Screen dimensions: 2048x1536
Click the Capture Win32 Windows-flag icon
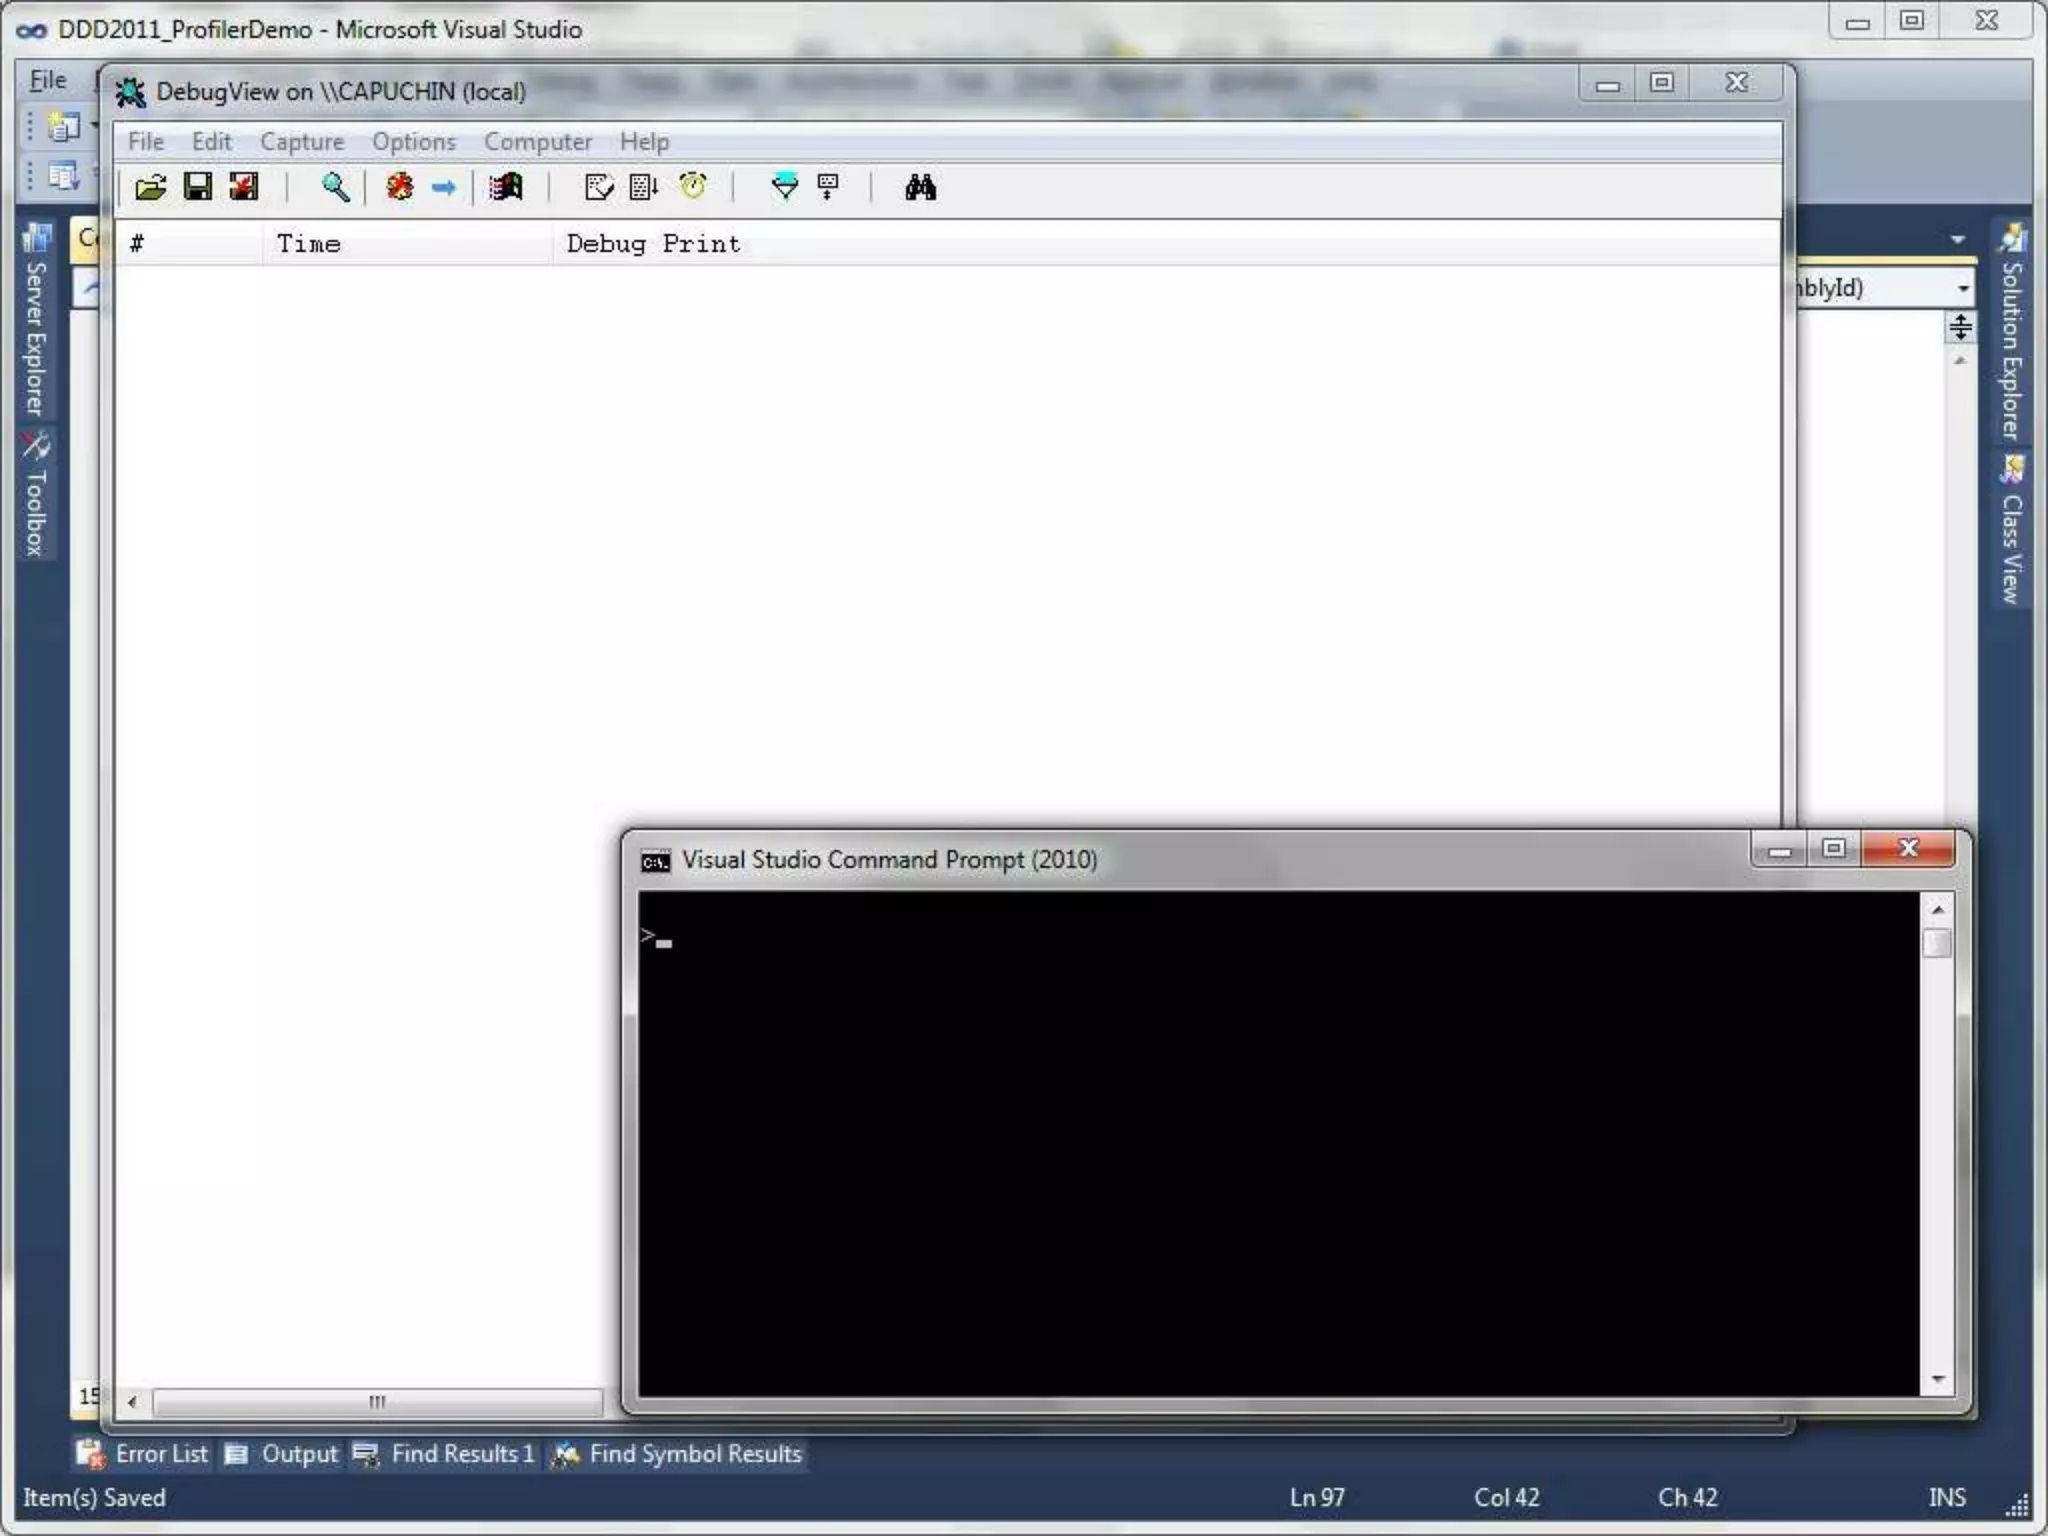point(506,187)
